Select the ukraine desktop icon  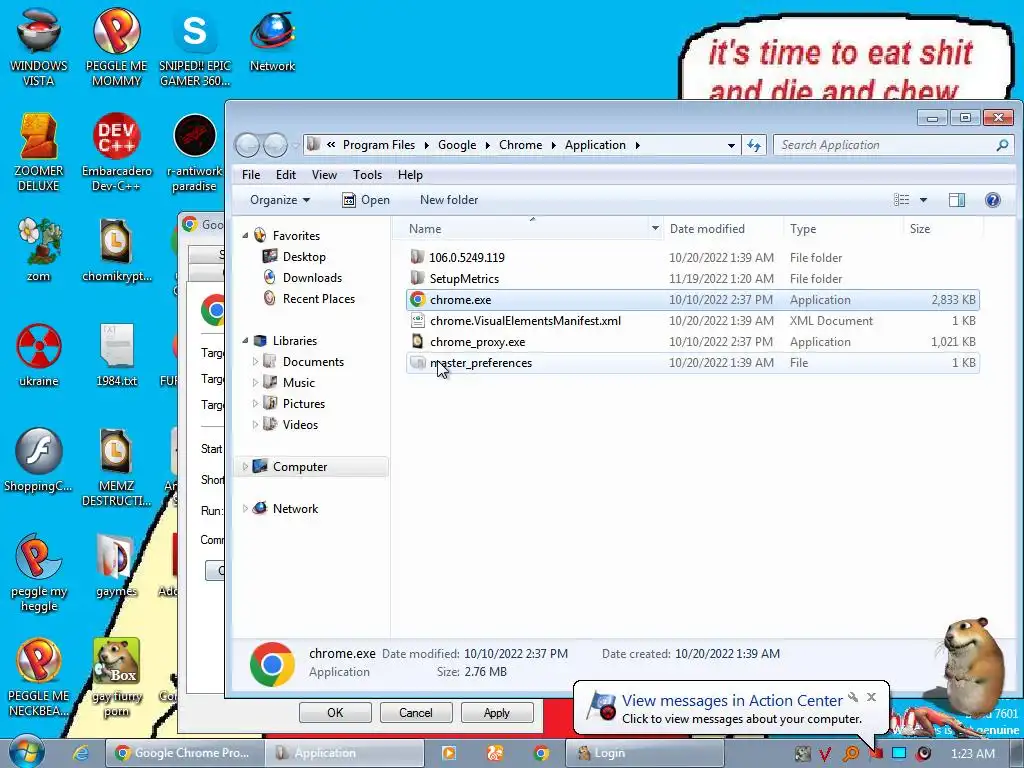pyautogui.click(x=39, y=354)
